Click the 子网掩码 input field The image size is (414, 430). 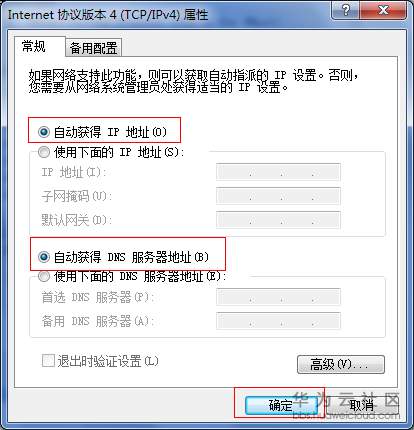point(278,196)
